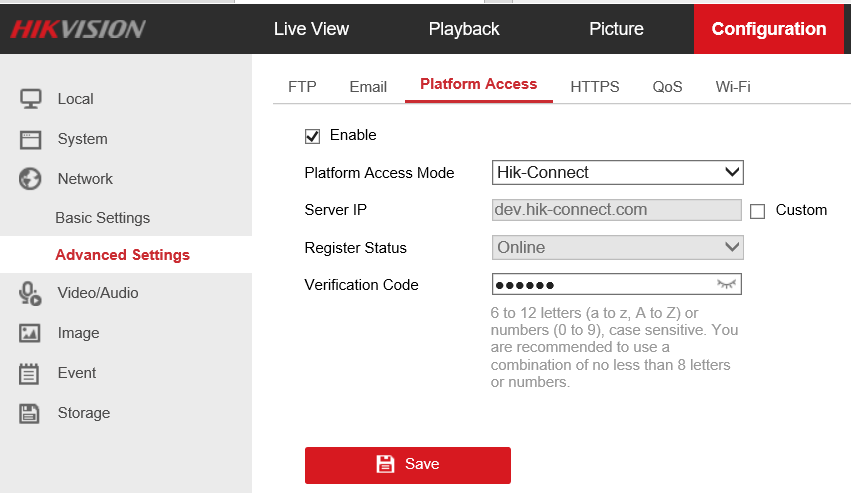
Task: Expand the Register Status dropdown
Action: coord(617,247)
